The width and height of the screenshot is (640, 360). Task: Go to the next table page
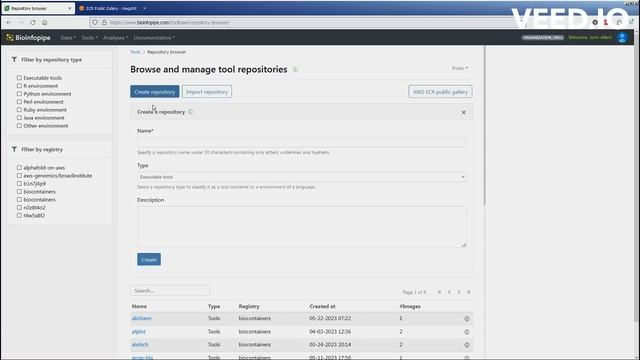click(459, 292)
